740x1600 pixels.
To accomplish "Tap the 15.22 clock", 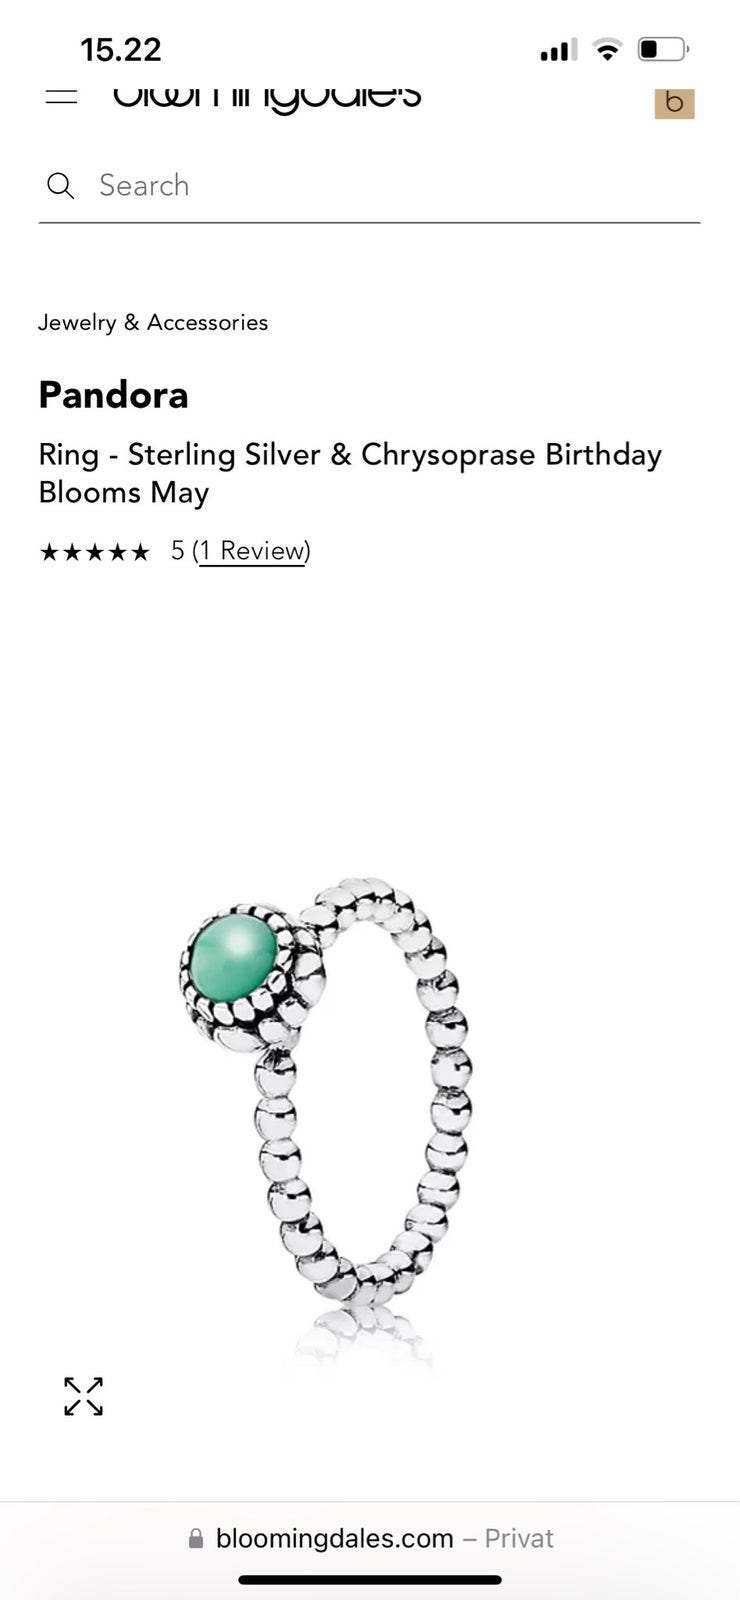I will (121, 49).
